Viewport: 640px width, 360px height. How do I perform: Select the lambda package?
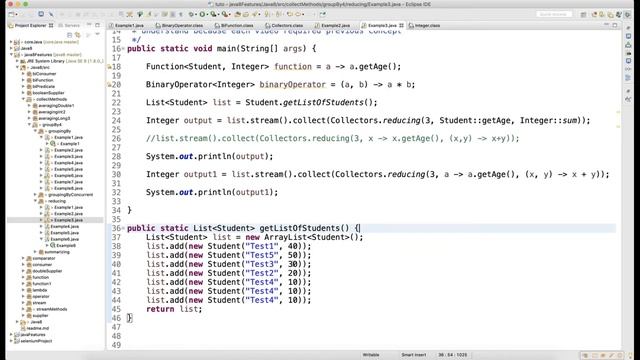click(40, 290)
